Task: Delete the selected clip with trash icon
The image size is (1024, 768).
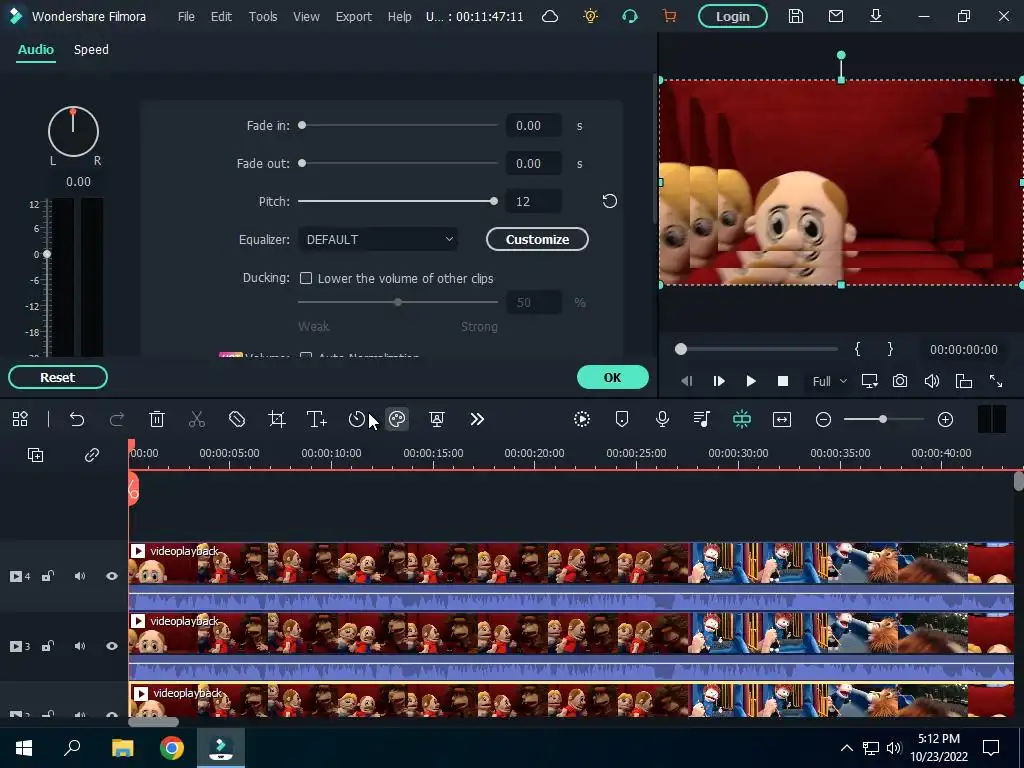Action: pyautogui.click(x=157, y=419)
